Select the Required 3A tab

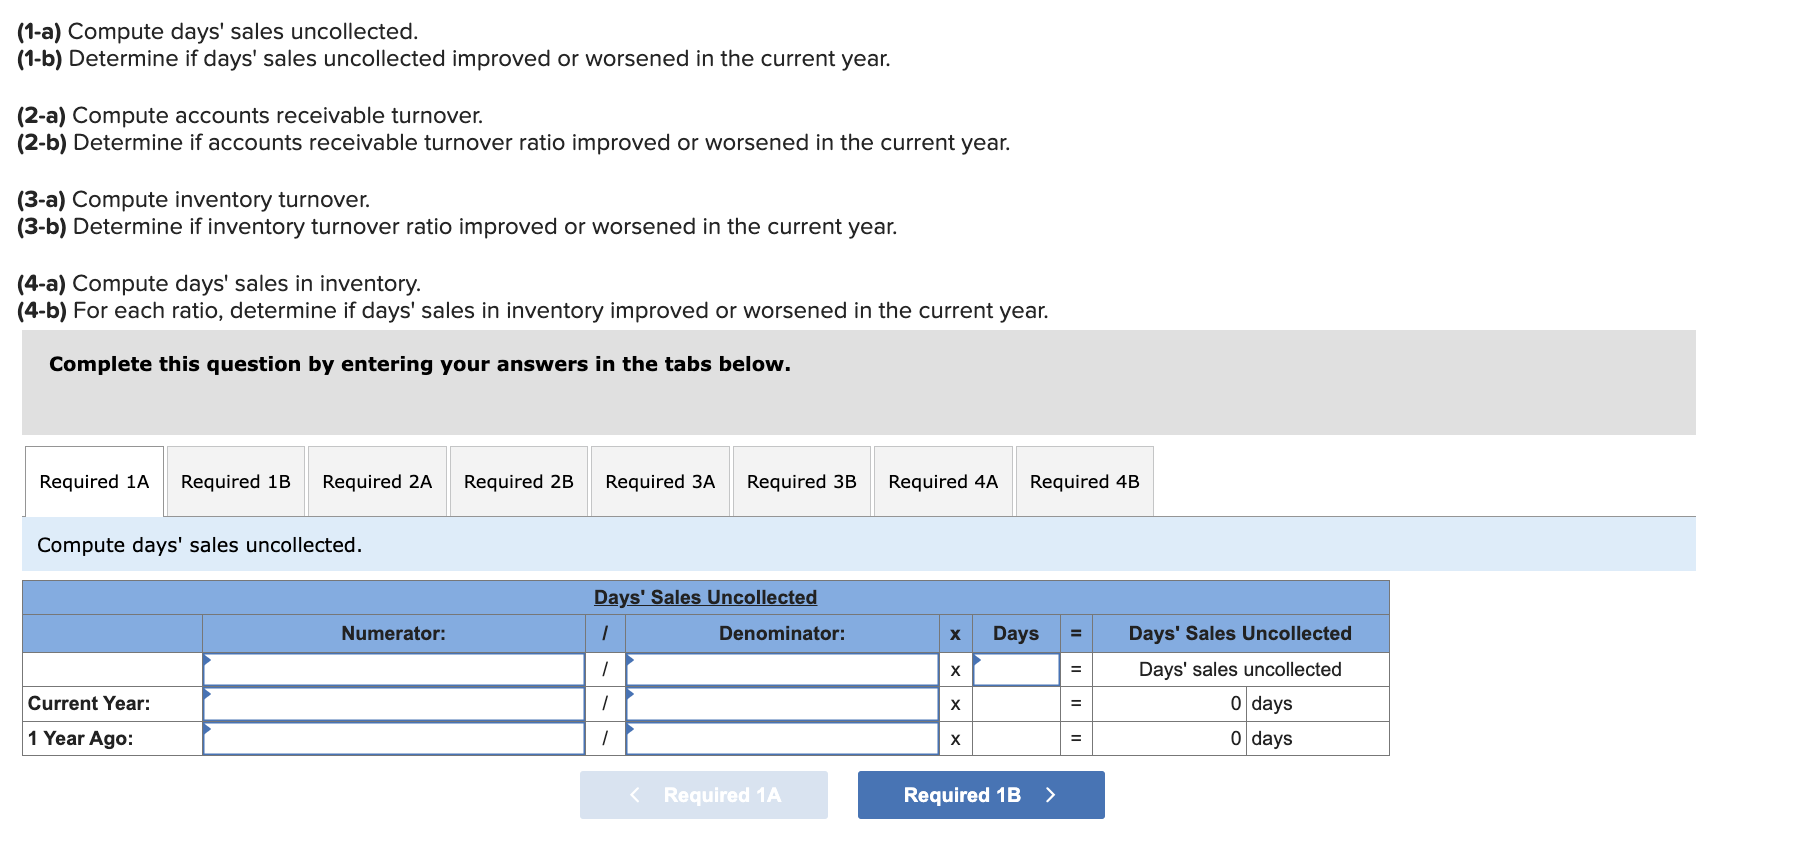tap(660, 481)
